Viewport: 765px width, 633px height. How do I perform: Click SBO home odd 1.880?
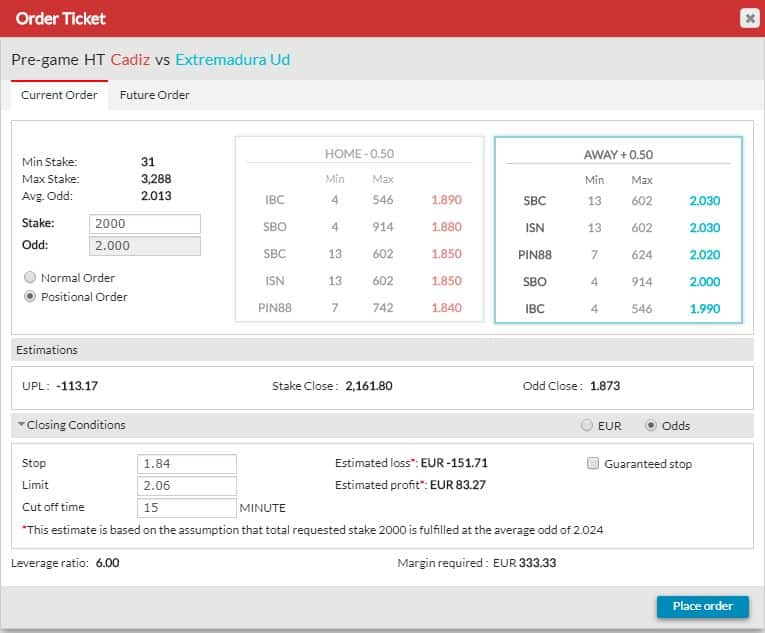pyautogui.click(x=446, y=227)
